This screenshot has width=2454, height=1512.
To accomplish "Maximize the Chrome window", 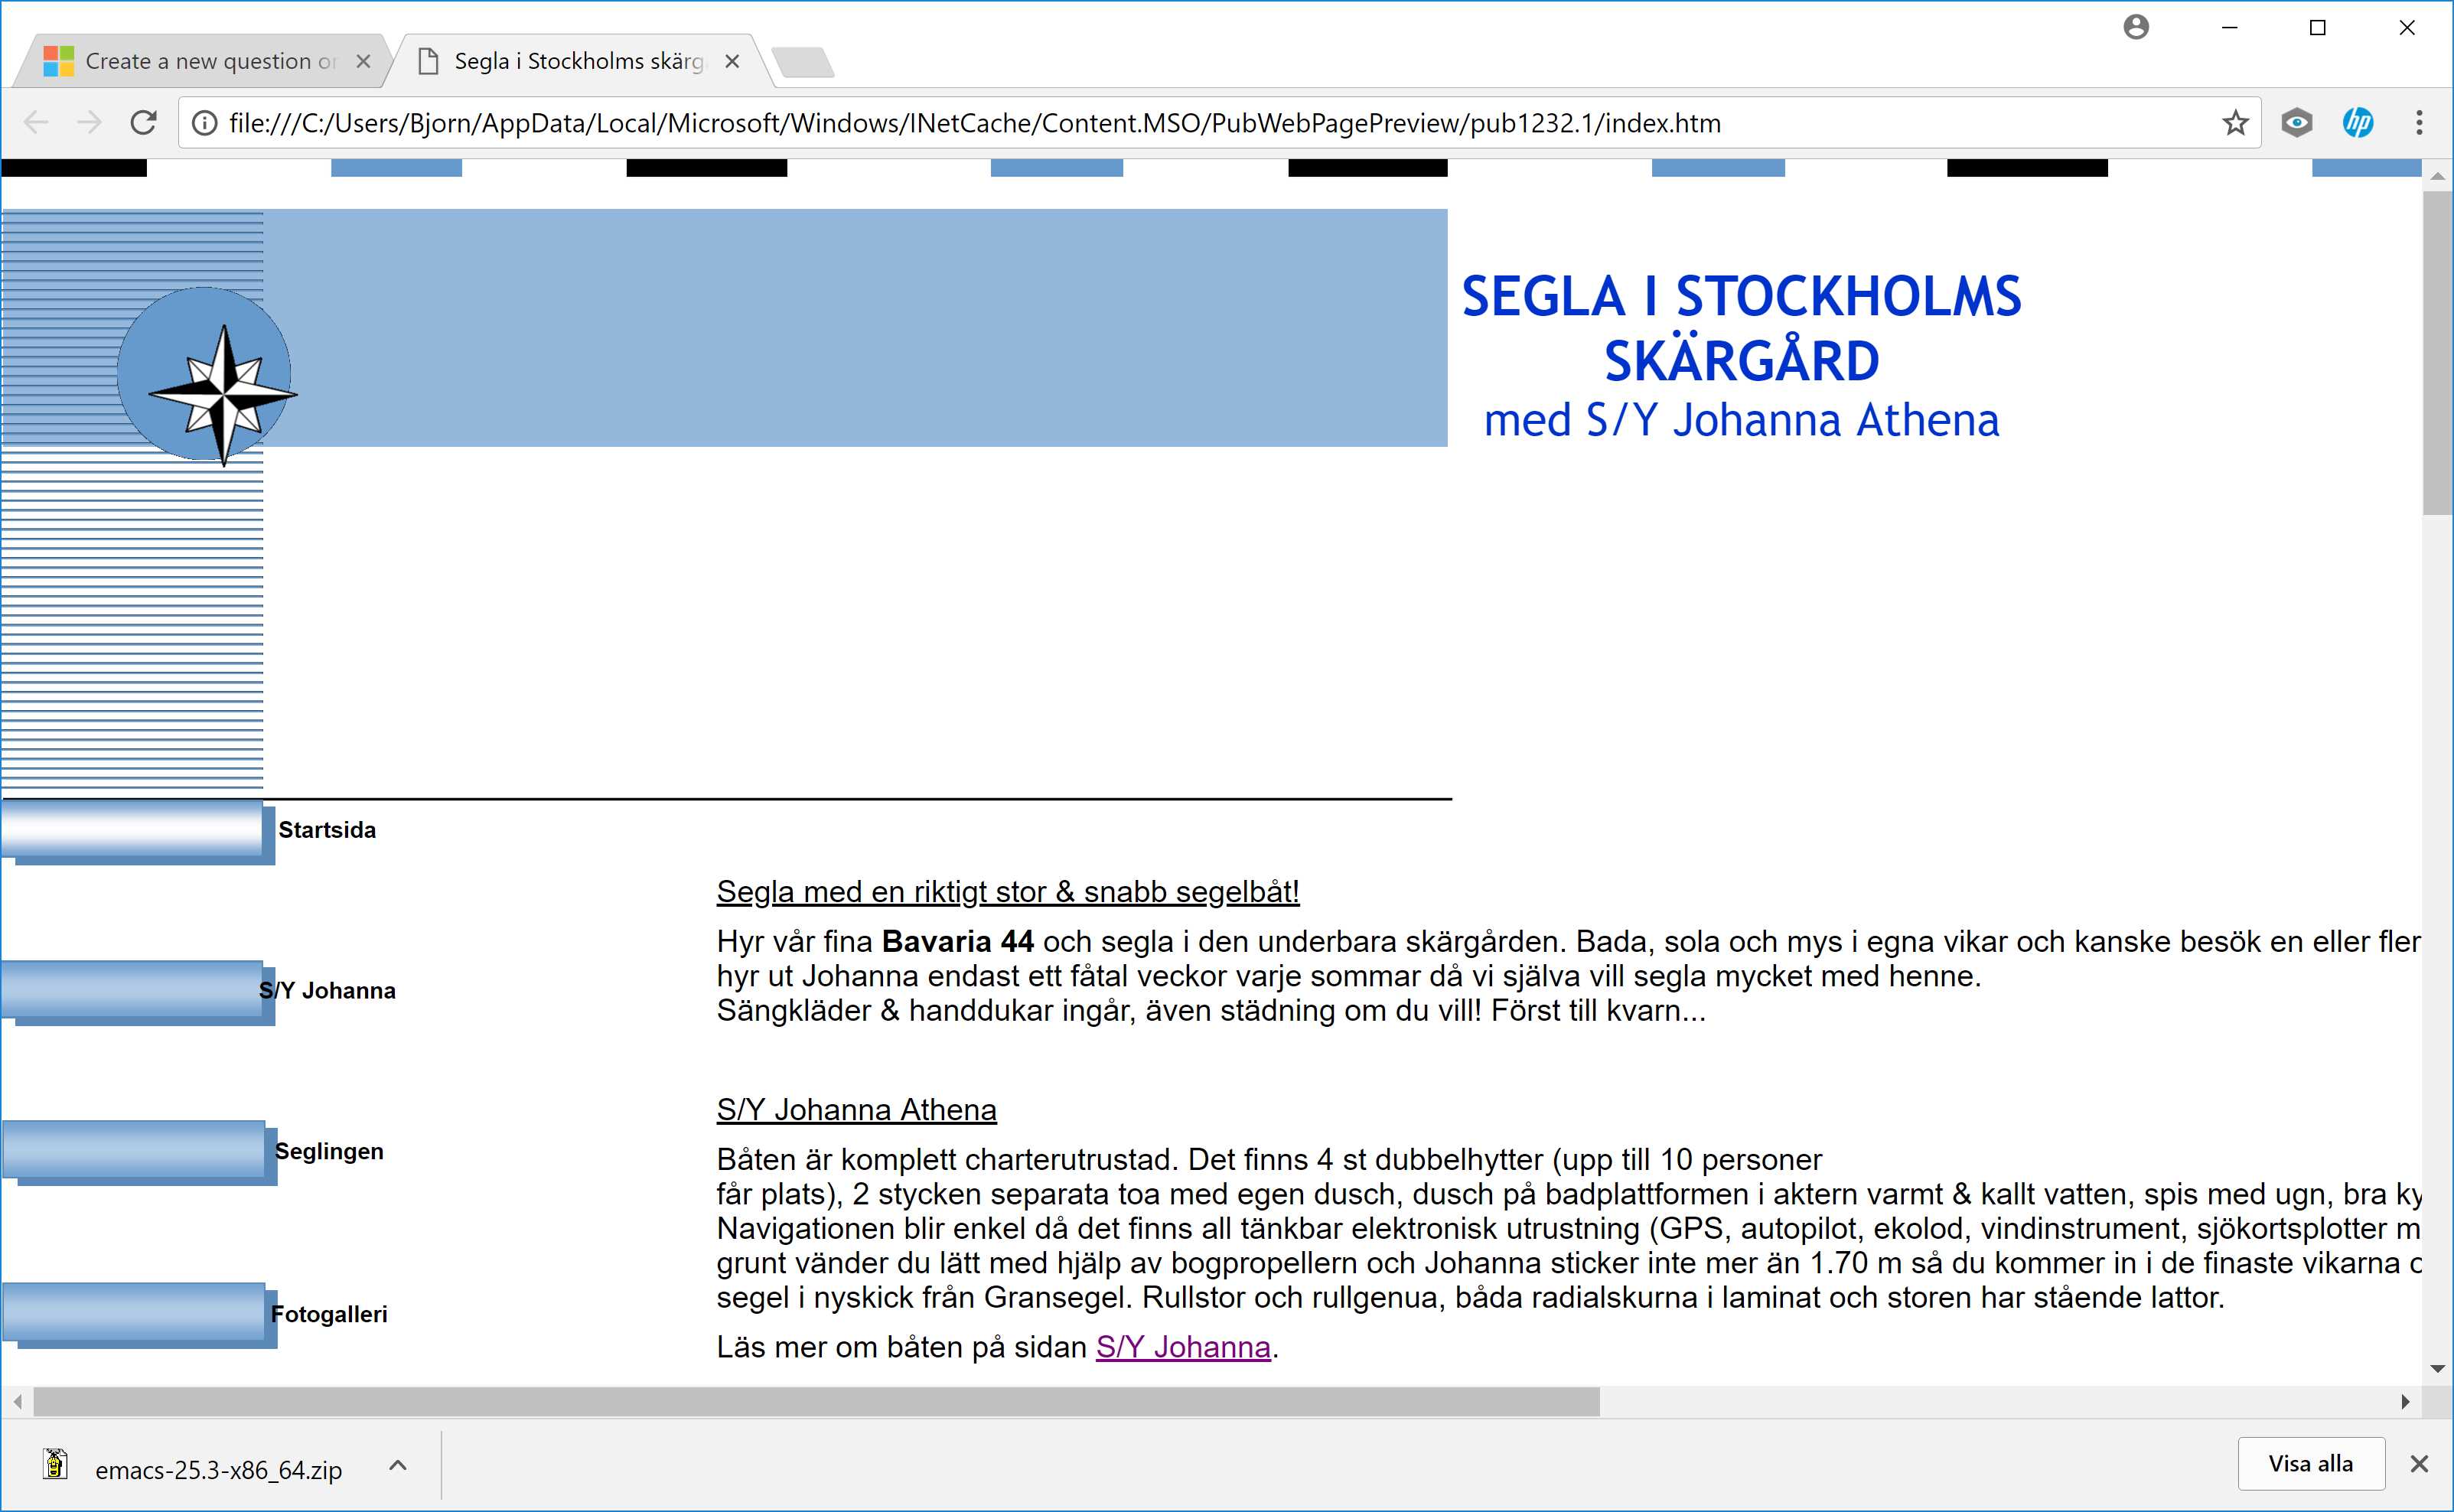I will pos(2317,28).
